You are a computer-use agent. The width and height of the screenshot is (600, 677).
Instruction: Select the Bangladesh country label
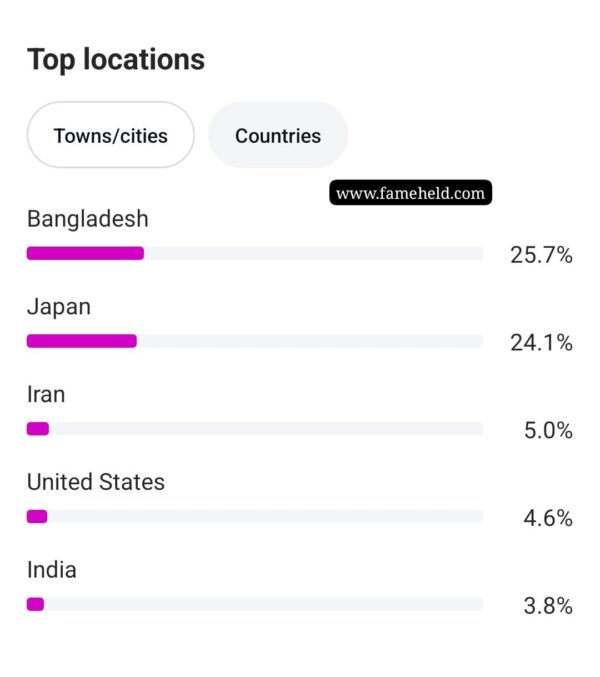click(x=88, y=218)
